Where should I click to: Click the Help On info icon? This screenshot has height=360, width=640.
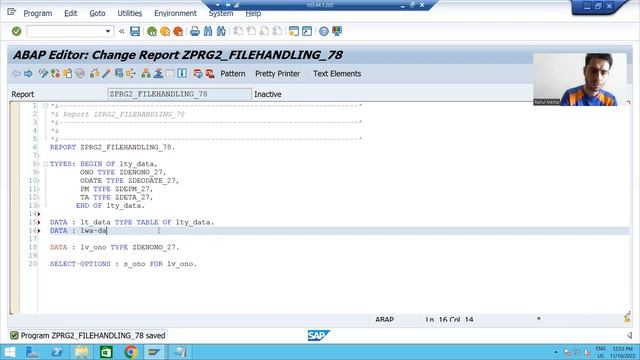pyautogui.click(x=182, y=73)
